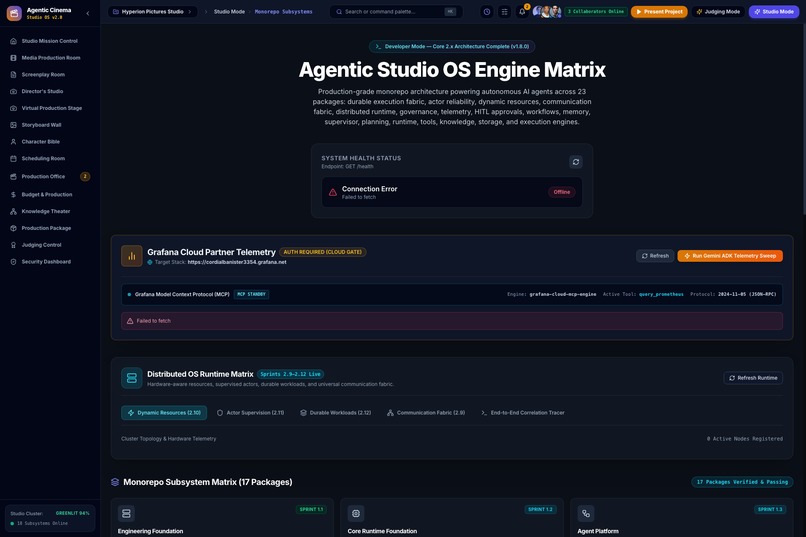
Task: Open the settings sliders icon in the top bar
Action: 504,11
